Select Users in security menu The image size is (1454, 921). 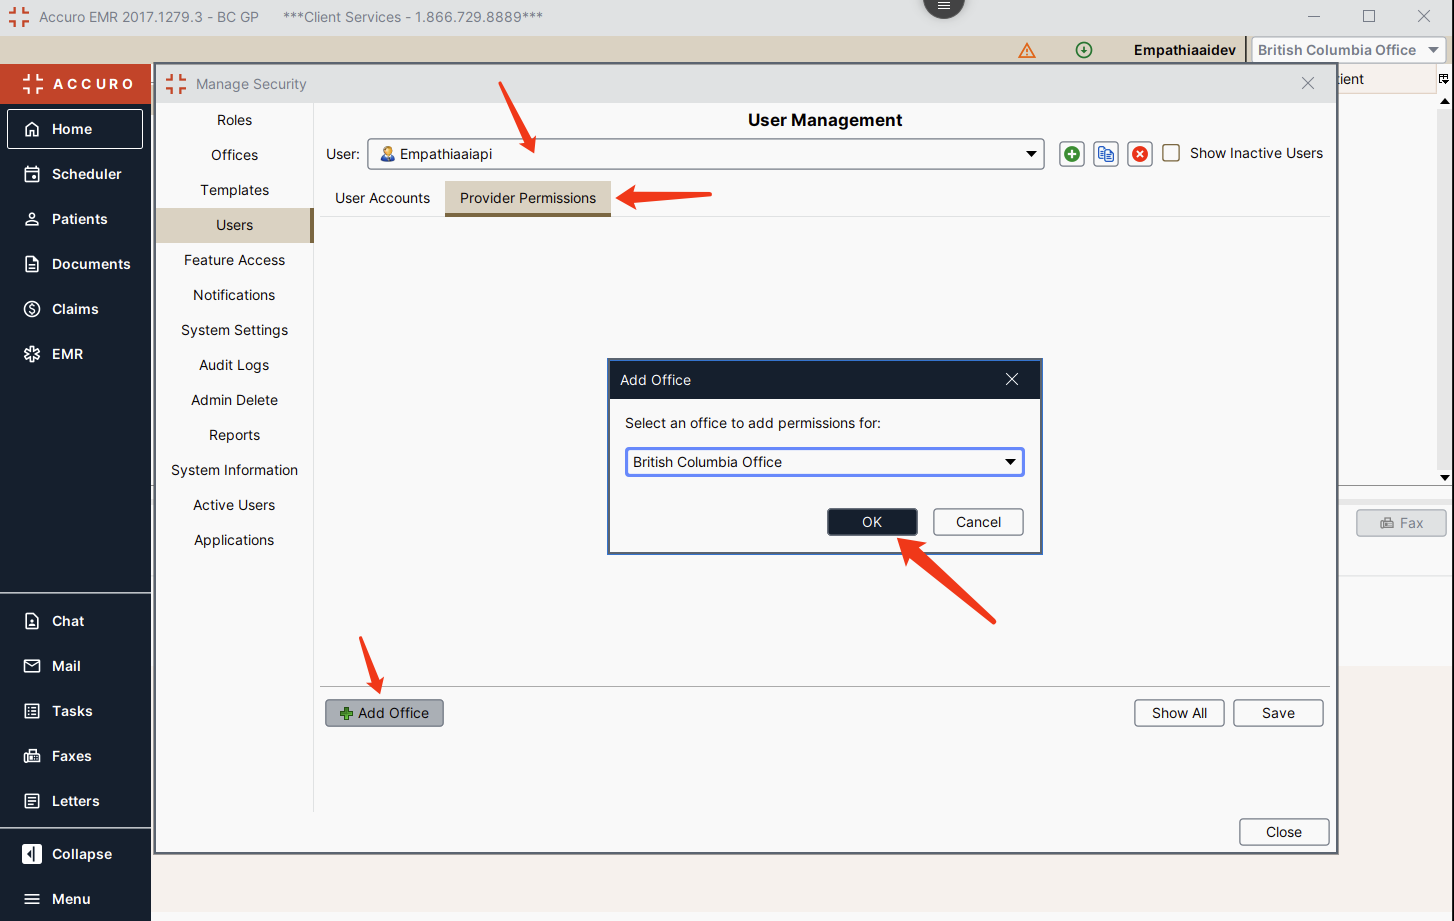[234, 225]
